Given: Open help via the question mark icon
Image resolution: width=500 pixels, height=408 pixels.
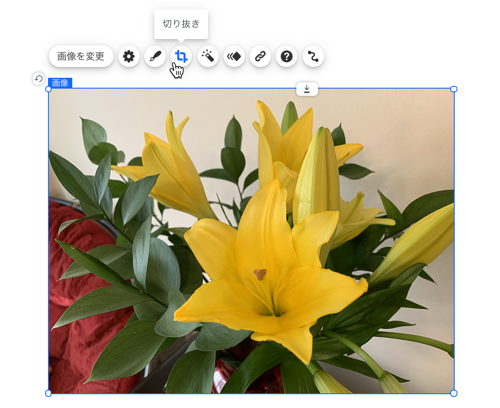Looking at the screenshot, I should pos(287,56).
